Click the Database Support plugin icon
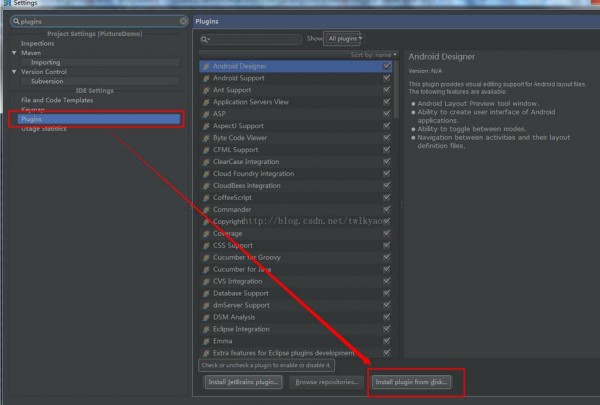This screenshot has width=600, height=405. pos(206,293)
